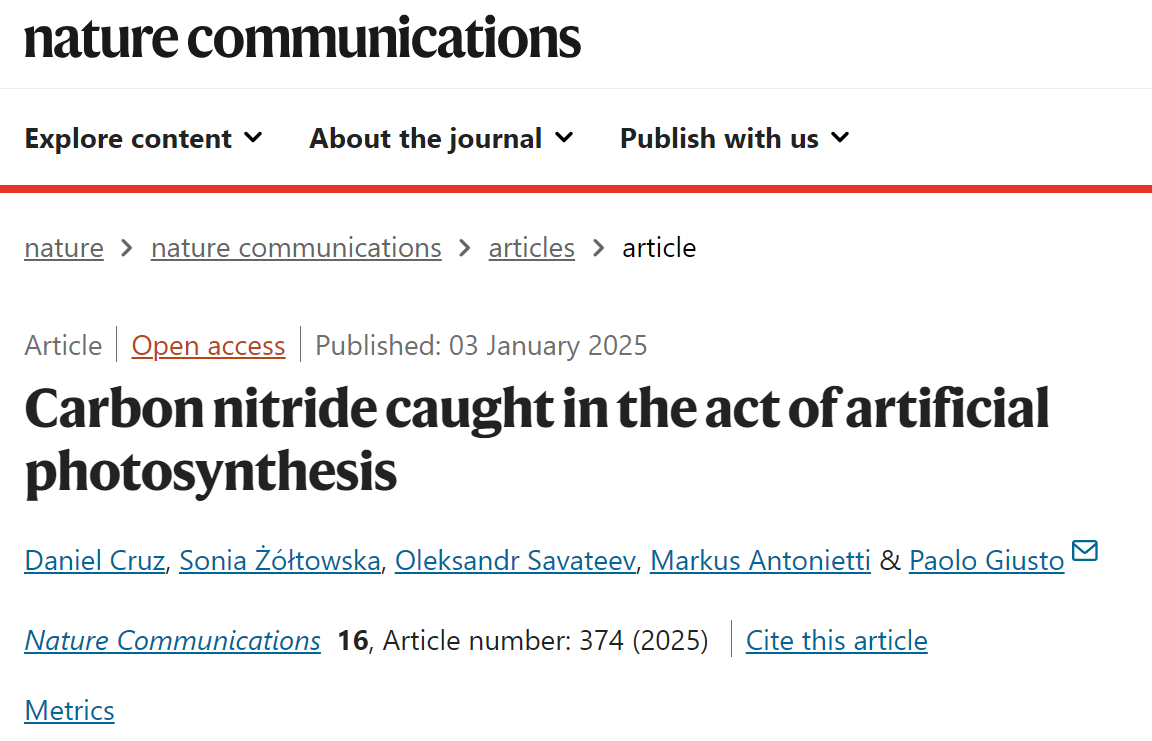
Task: Click the nature communications logo
Action: pyautogui.click(x=302, y=38)
